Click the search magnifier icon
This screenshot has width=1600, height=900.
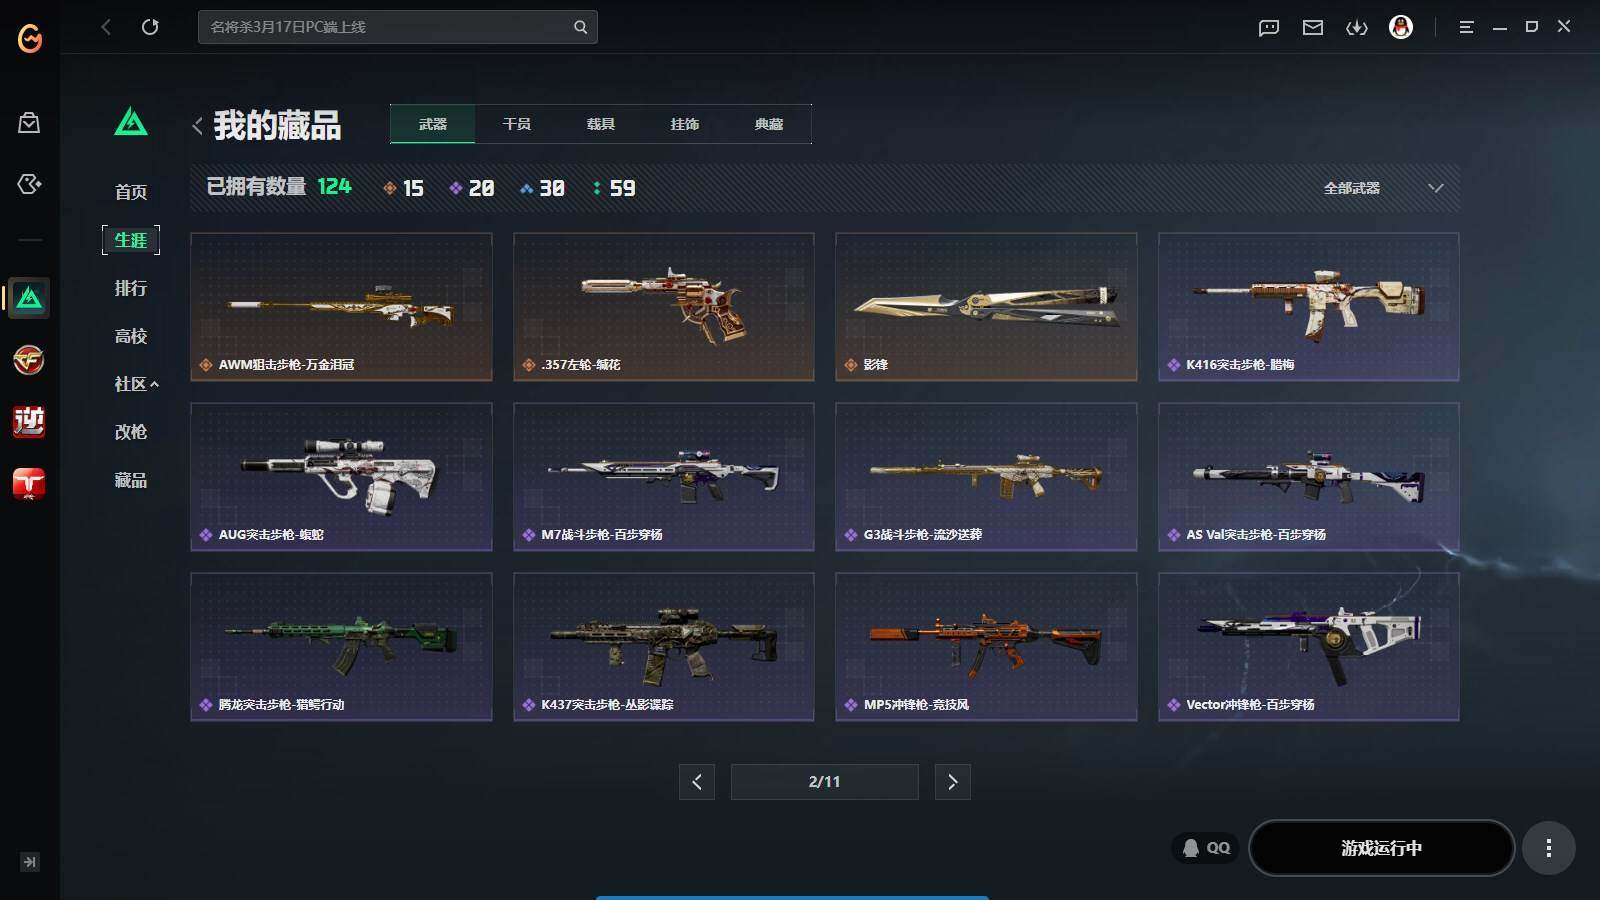click(x=580, y=27)
